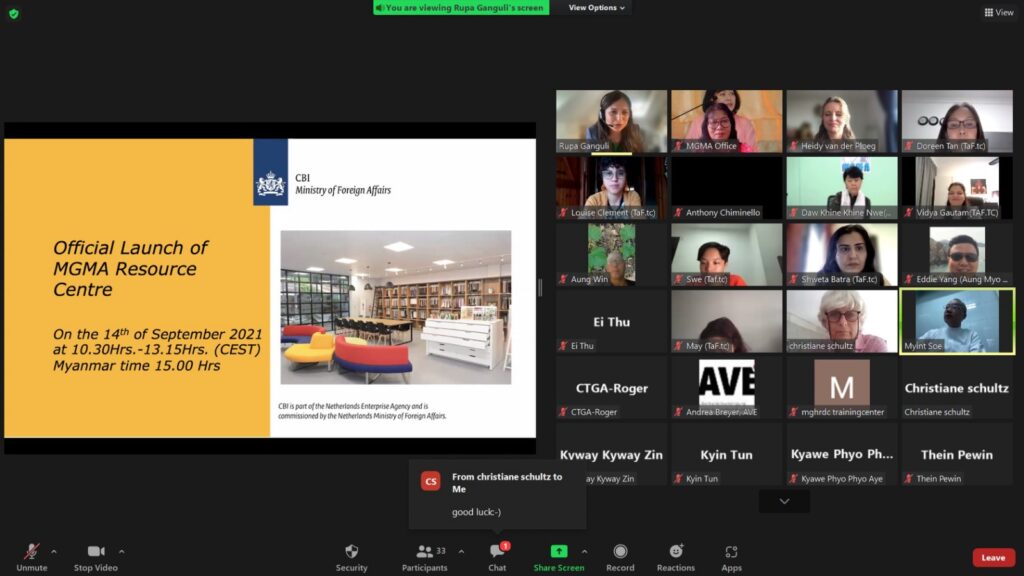Select Andrea Breyer AVE tile
1024x576 pixels.
tap(726, 387)
